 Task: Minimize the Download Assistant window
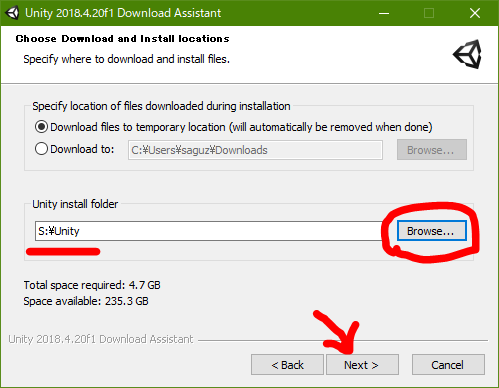coord(384,13)
